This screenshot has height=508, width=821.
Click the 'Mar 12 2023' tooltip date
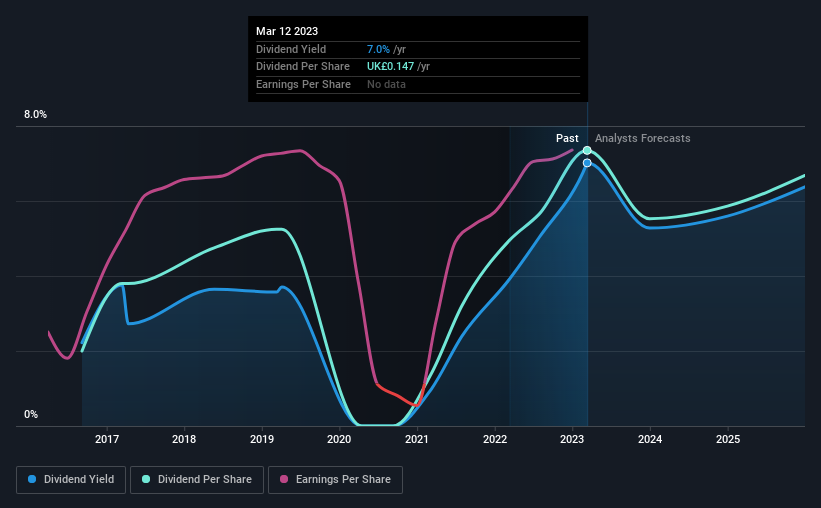click(x=287, y=31)
